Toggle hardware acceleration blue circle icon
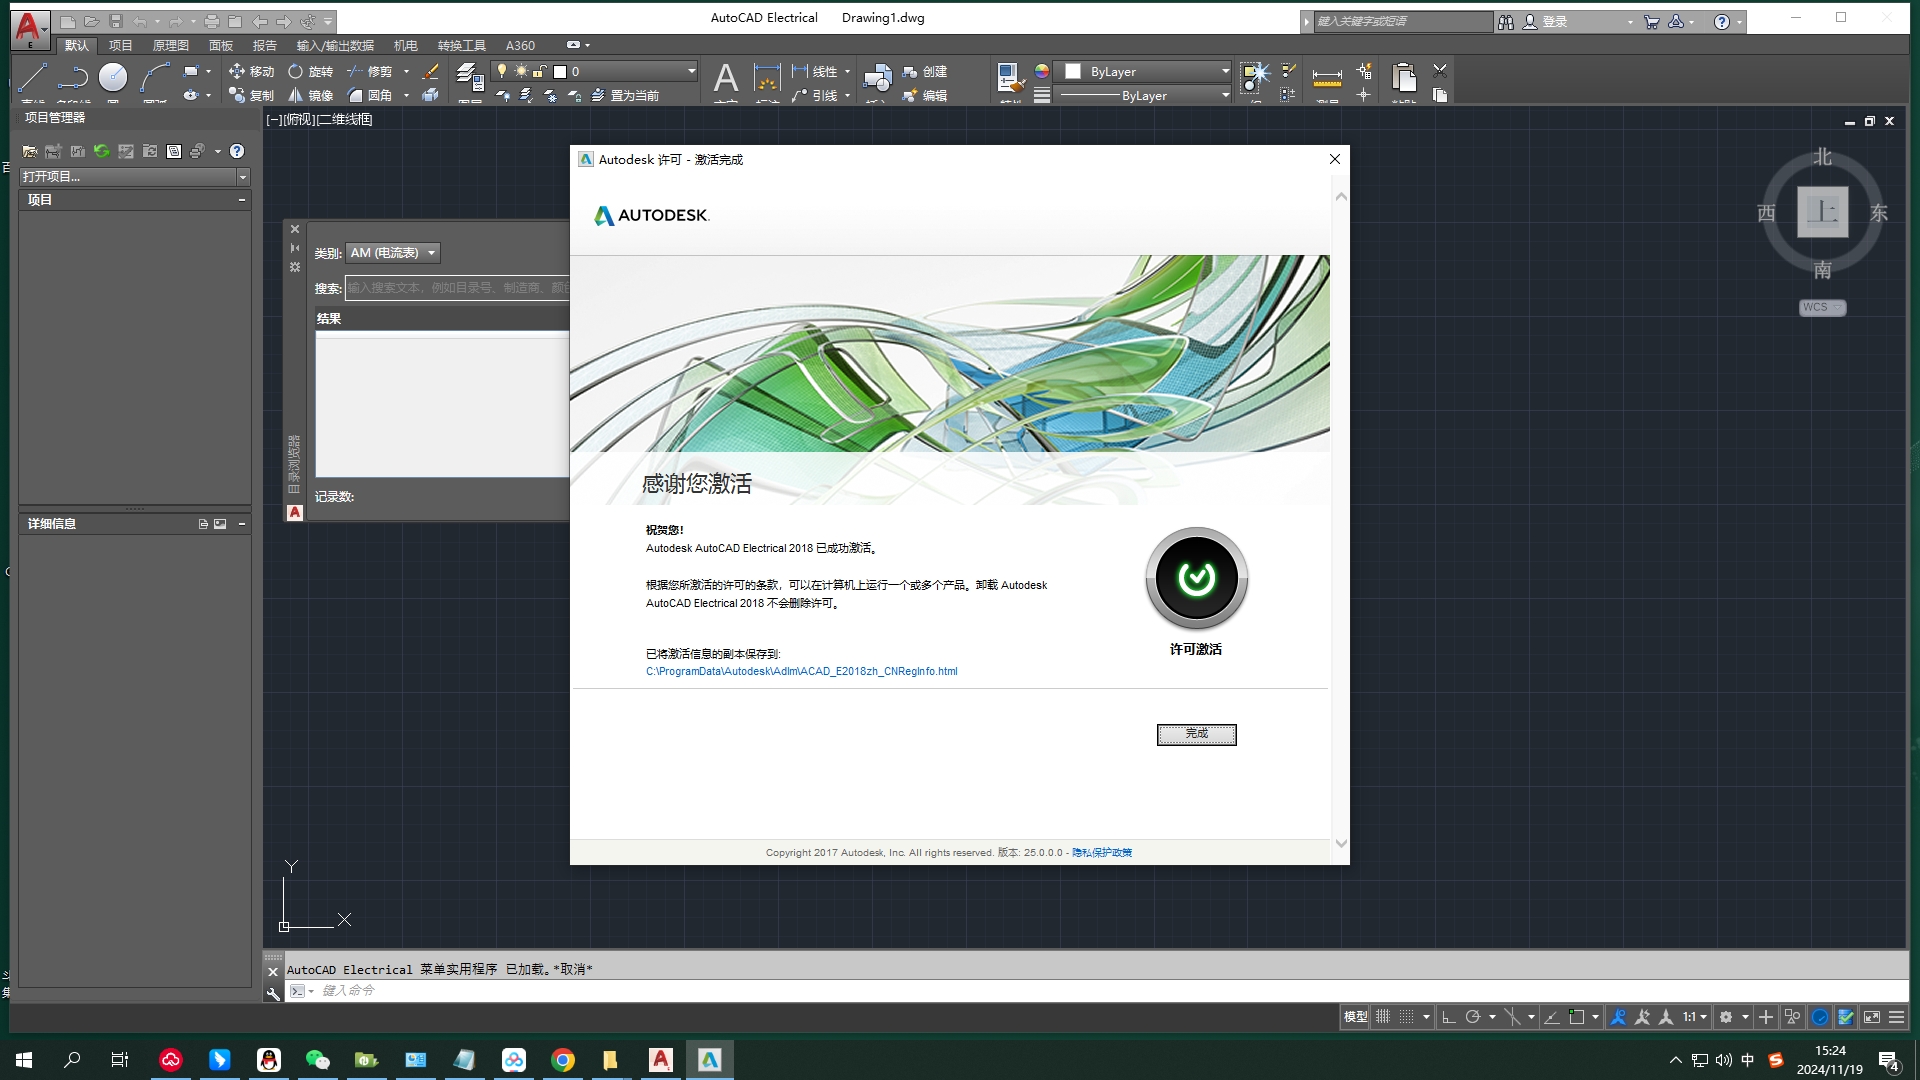1920x1080 pixels. [x=1820, y=1017]
